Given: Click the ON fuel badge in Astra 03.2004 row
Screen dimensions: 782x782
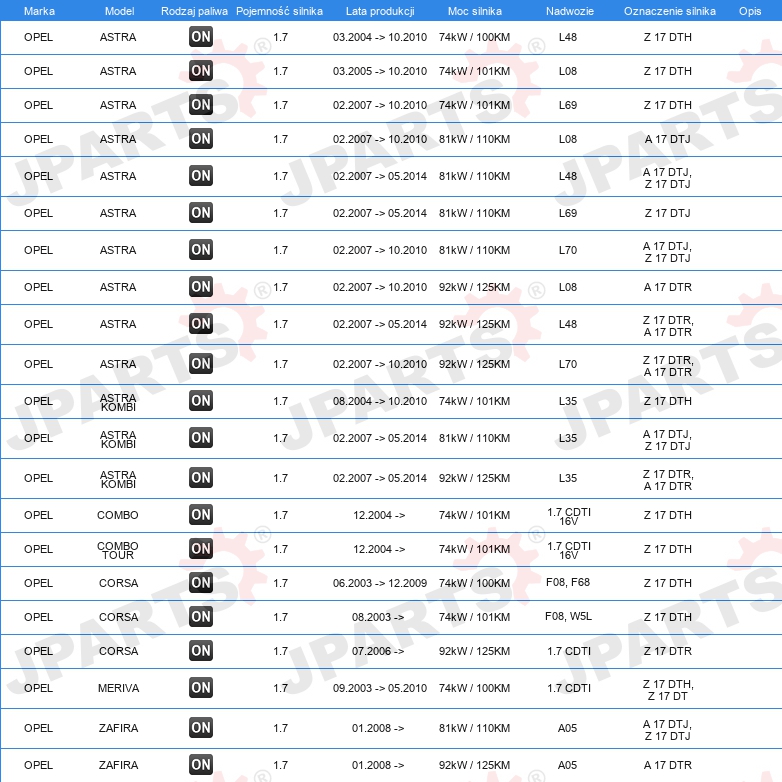Looking at the screenshot, I should tap(201, 36).
